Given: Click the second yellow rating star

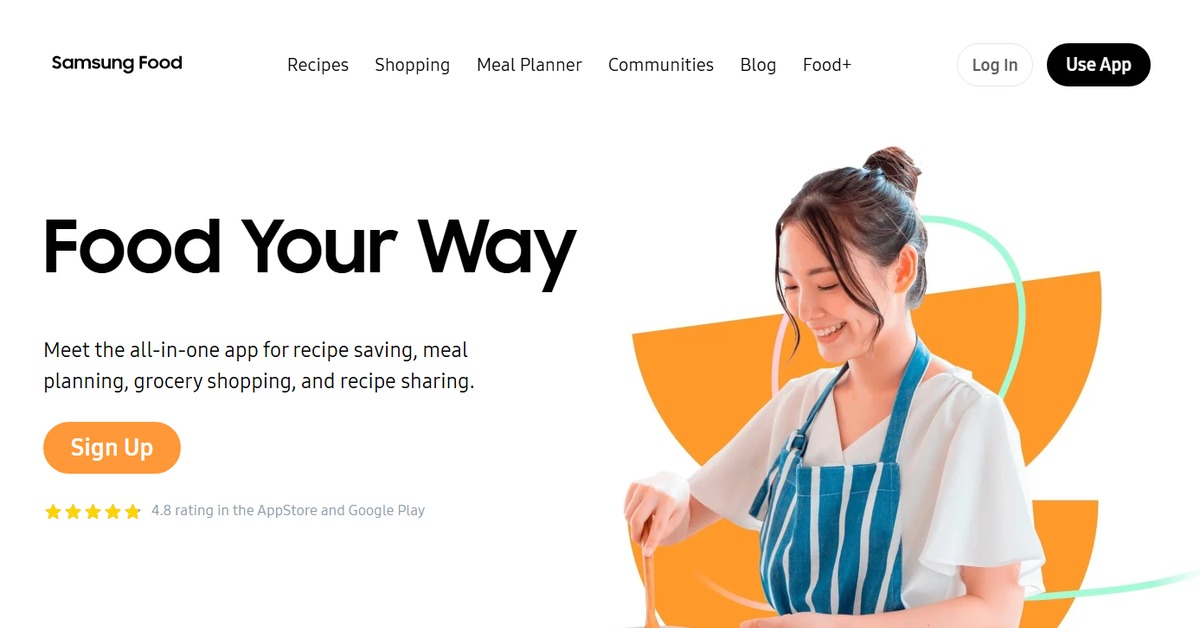Looking at the screenshot, I should pos(73,511).
